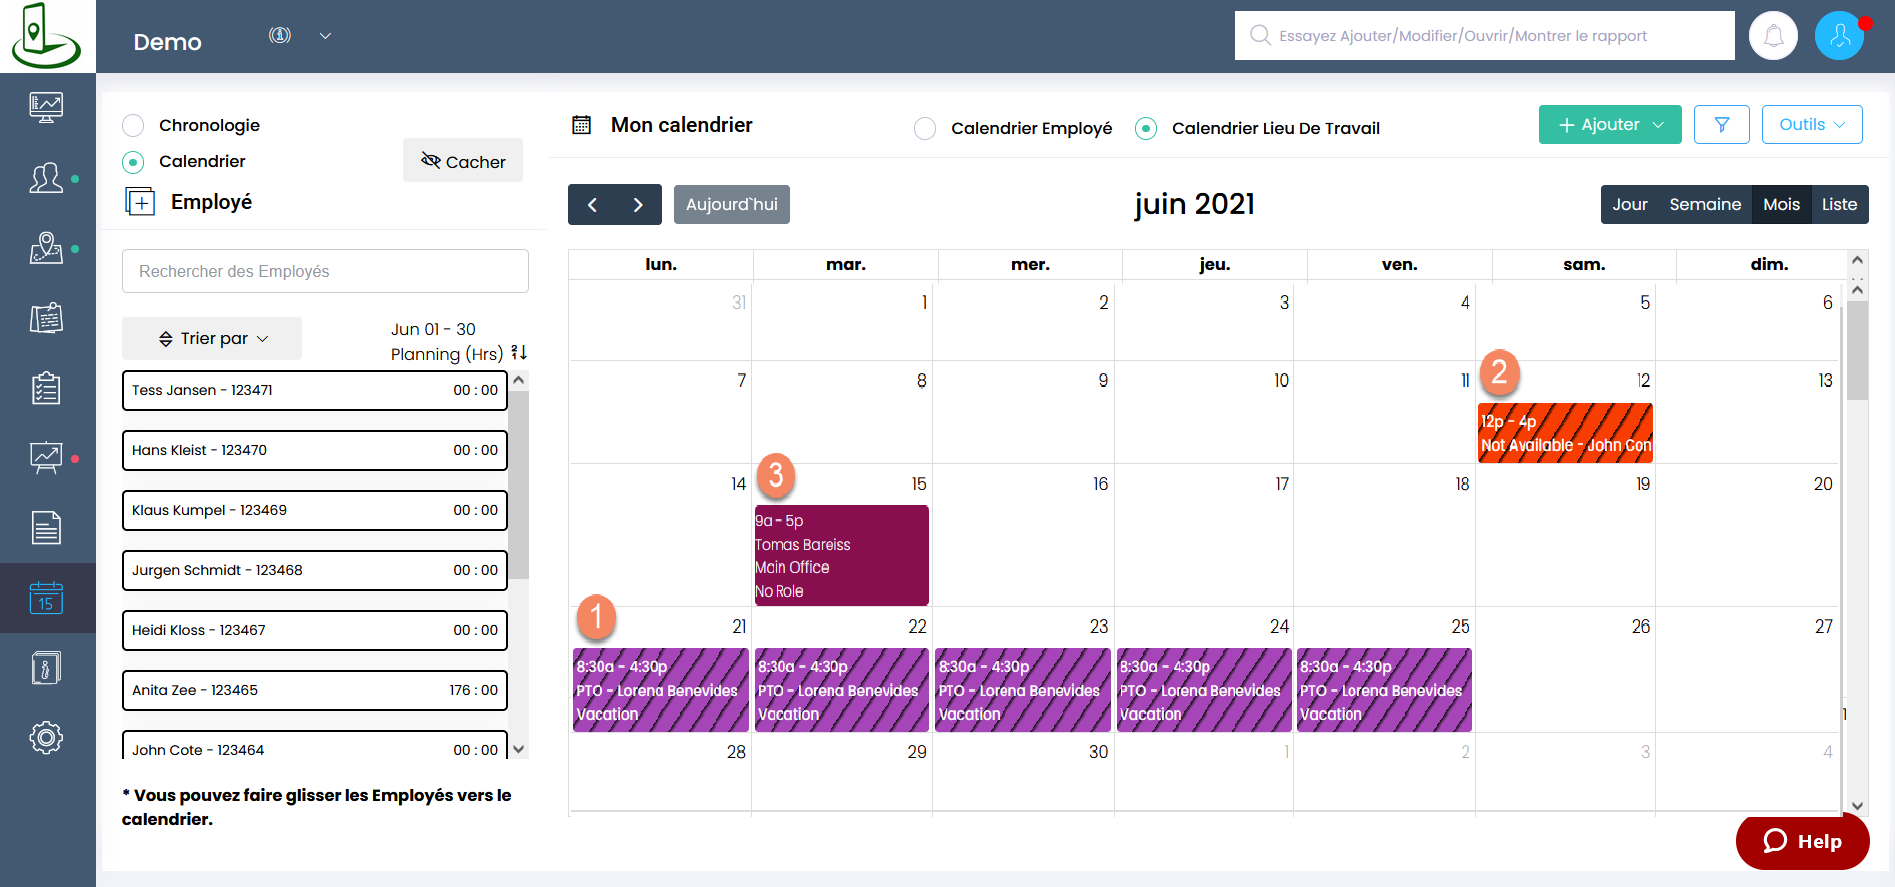Open the Help chat button
1895x887 pixels.
coord(1802,842)
